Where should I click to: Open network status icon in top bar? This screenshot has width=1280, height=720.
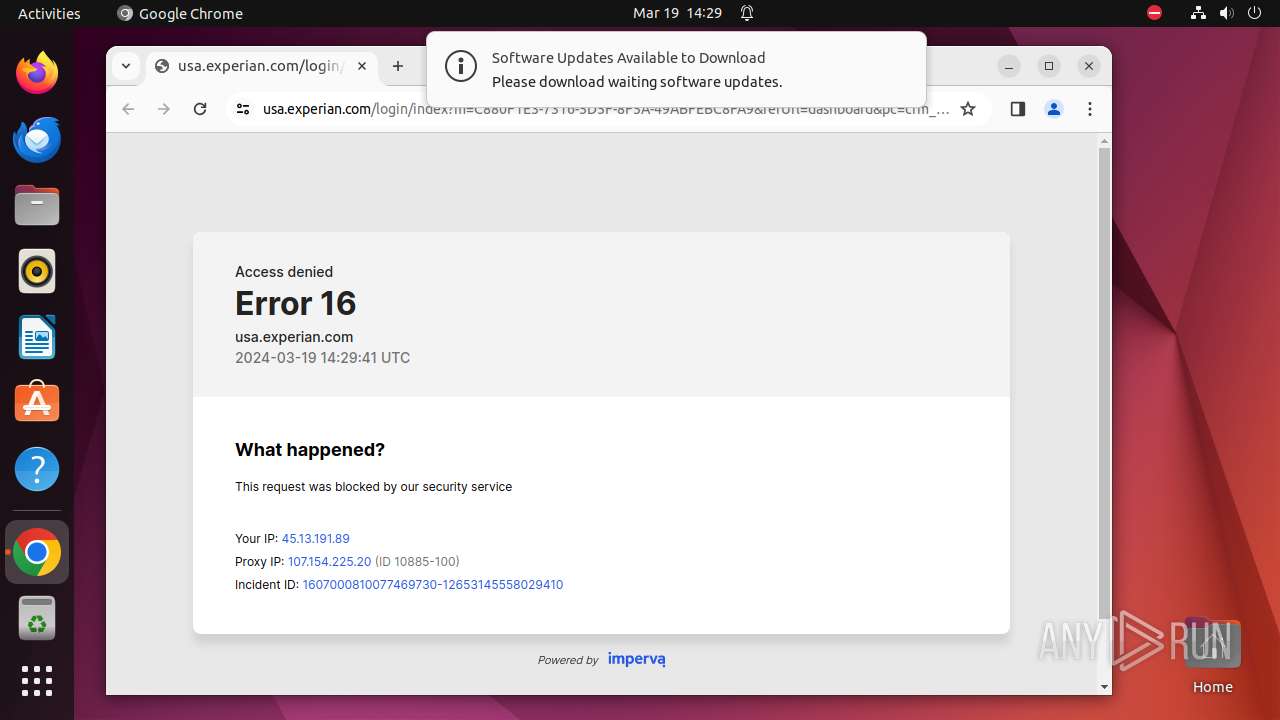click(1198, 13)
